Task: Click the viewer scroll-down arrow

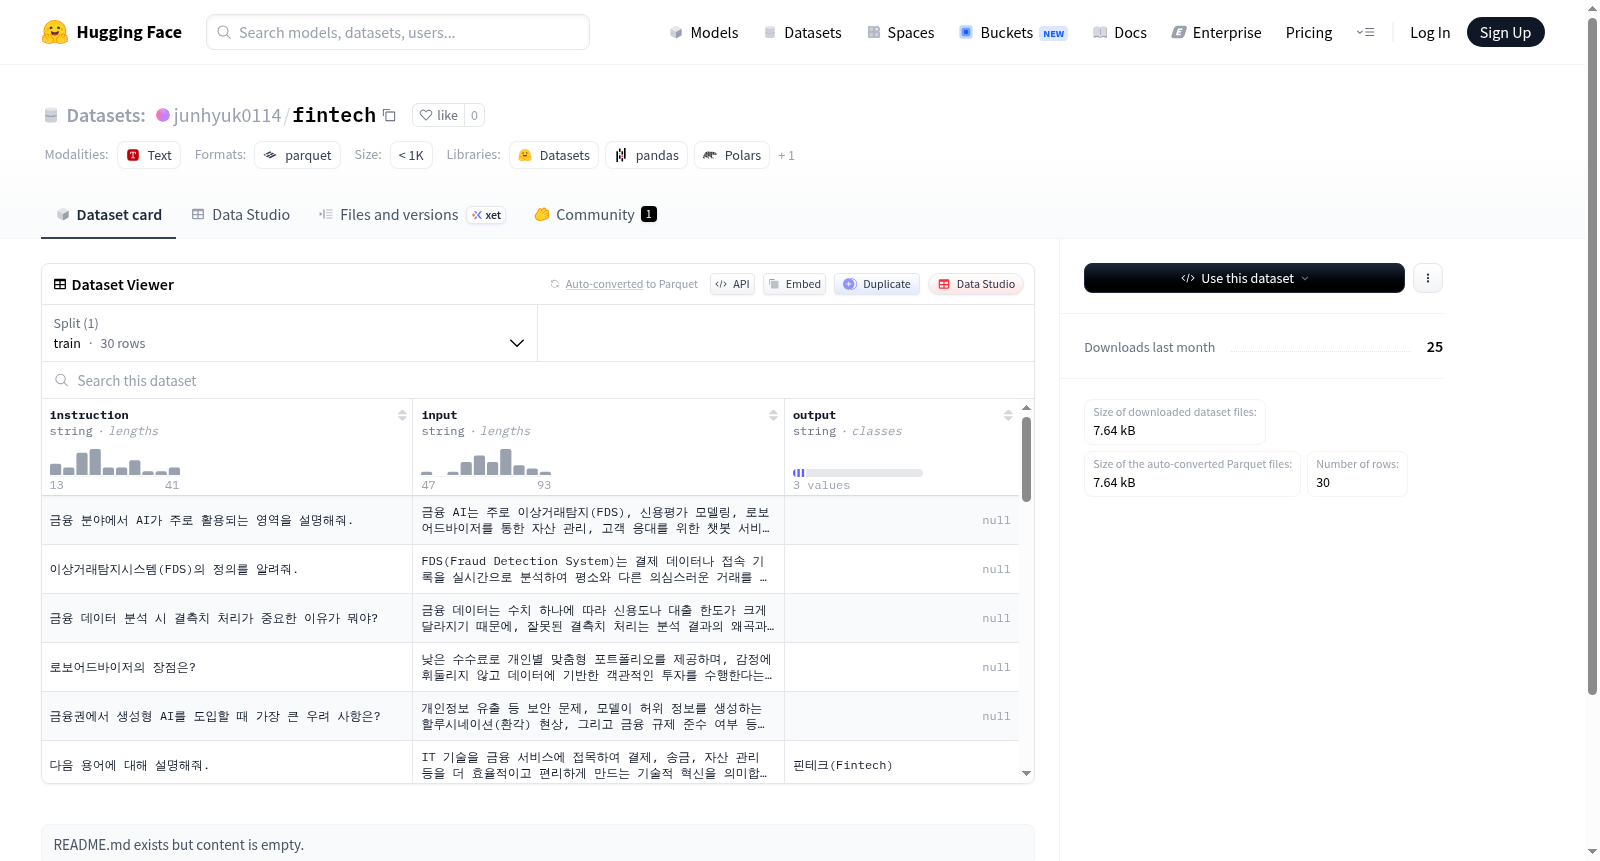Action: coord(1026,773)
